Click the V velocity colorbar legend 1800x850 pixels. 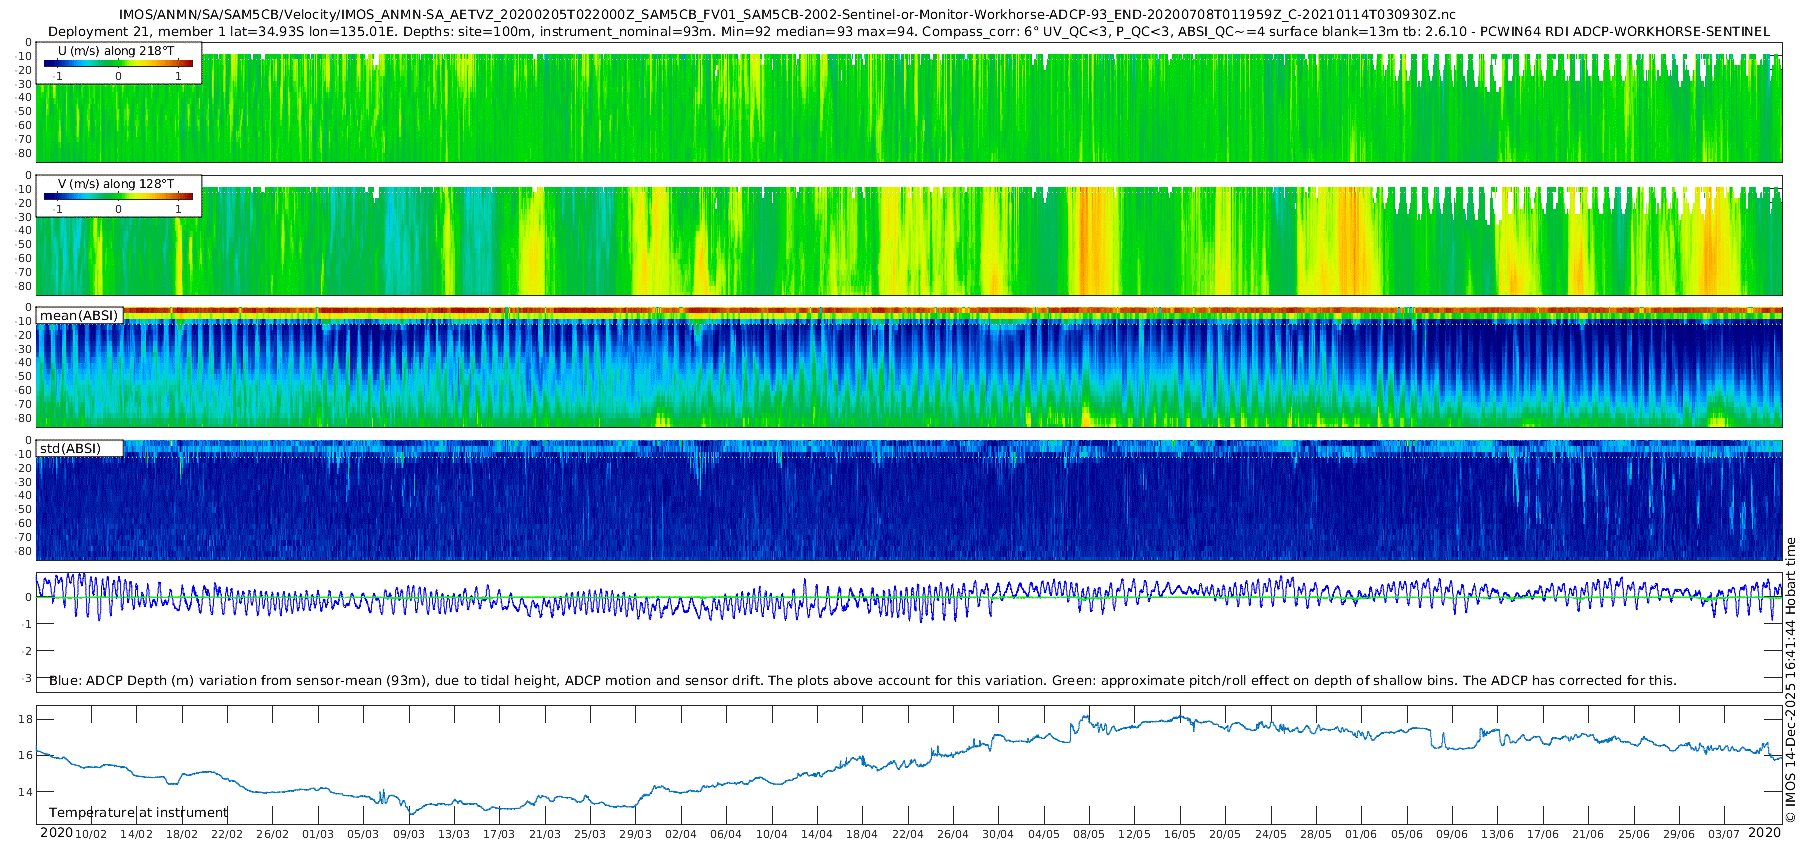point(118,196)
